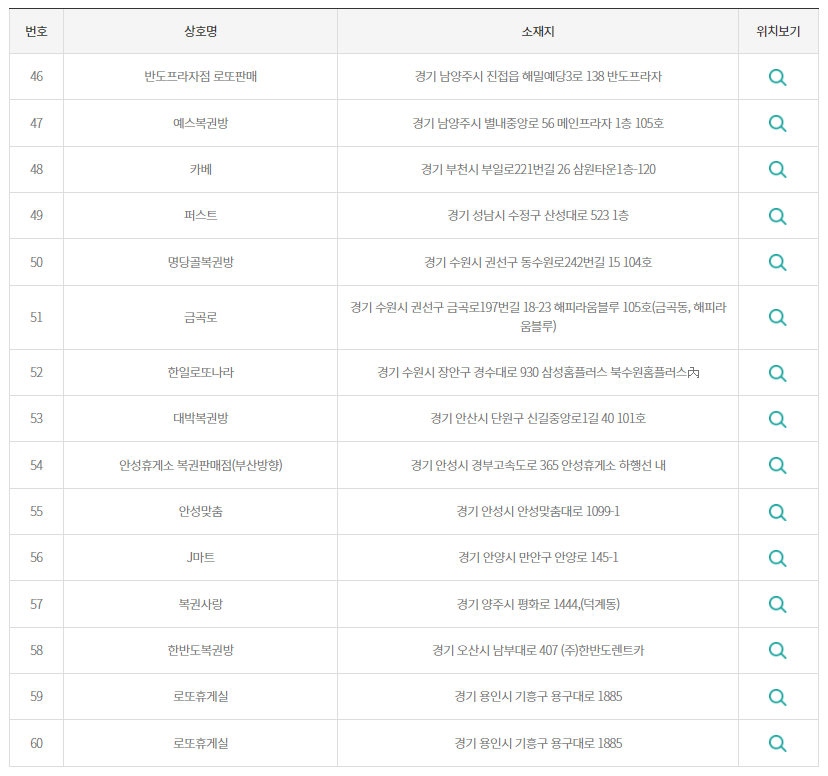Select store name 예스복권방
The image size is (828, 776).
click(x=201, y=124)
